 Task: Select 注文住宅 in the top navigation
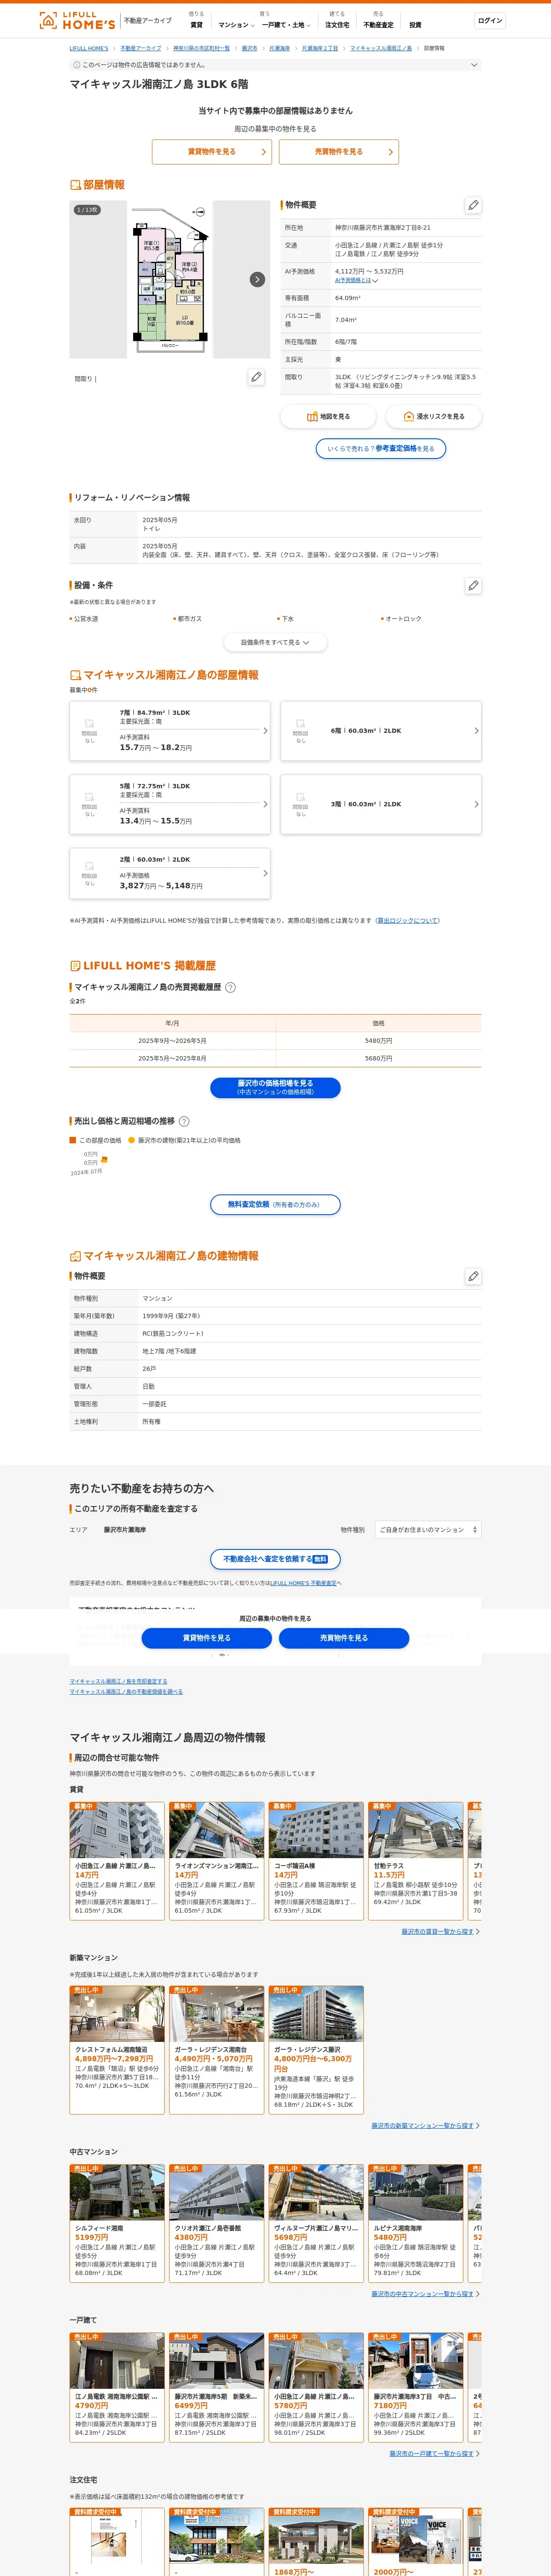337,25
